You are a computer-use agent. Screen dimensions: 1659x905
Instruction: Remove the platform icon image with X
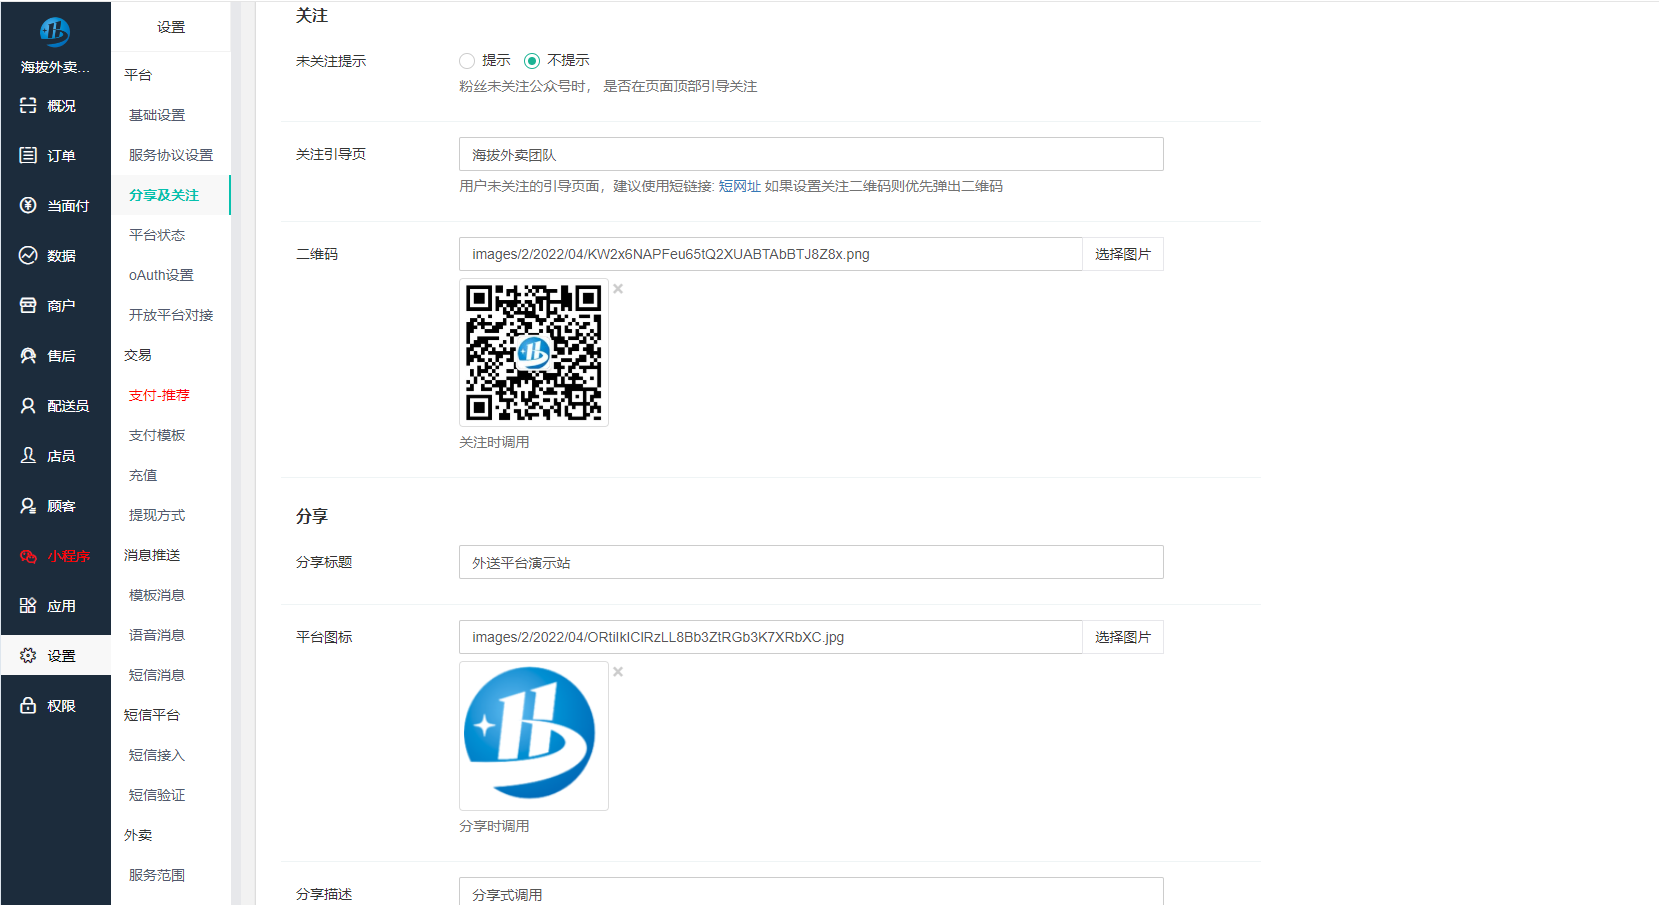pyautogui.click(x=618, y=672)
